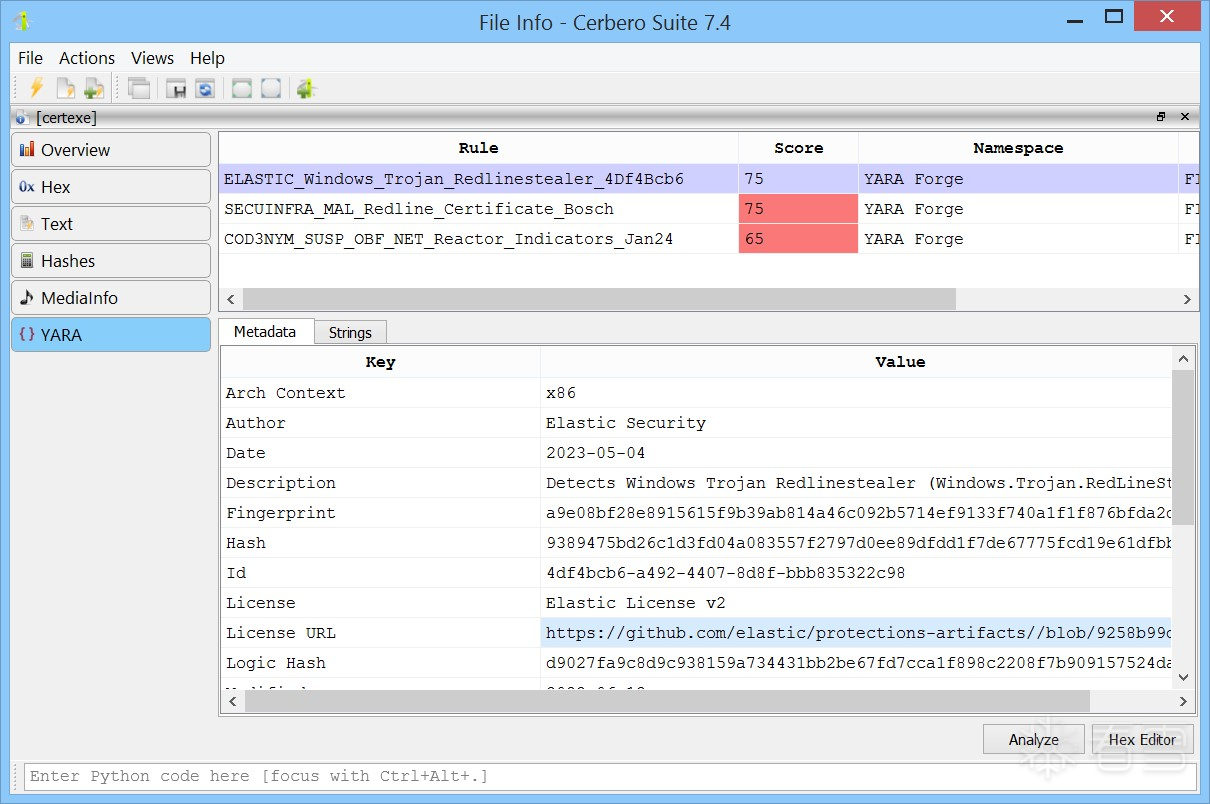Open the MediaInfo sidebar view
Image resolution: width=1210 pixels, height=804 pixels.
(111, 298)
